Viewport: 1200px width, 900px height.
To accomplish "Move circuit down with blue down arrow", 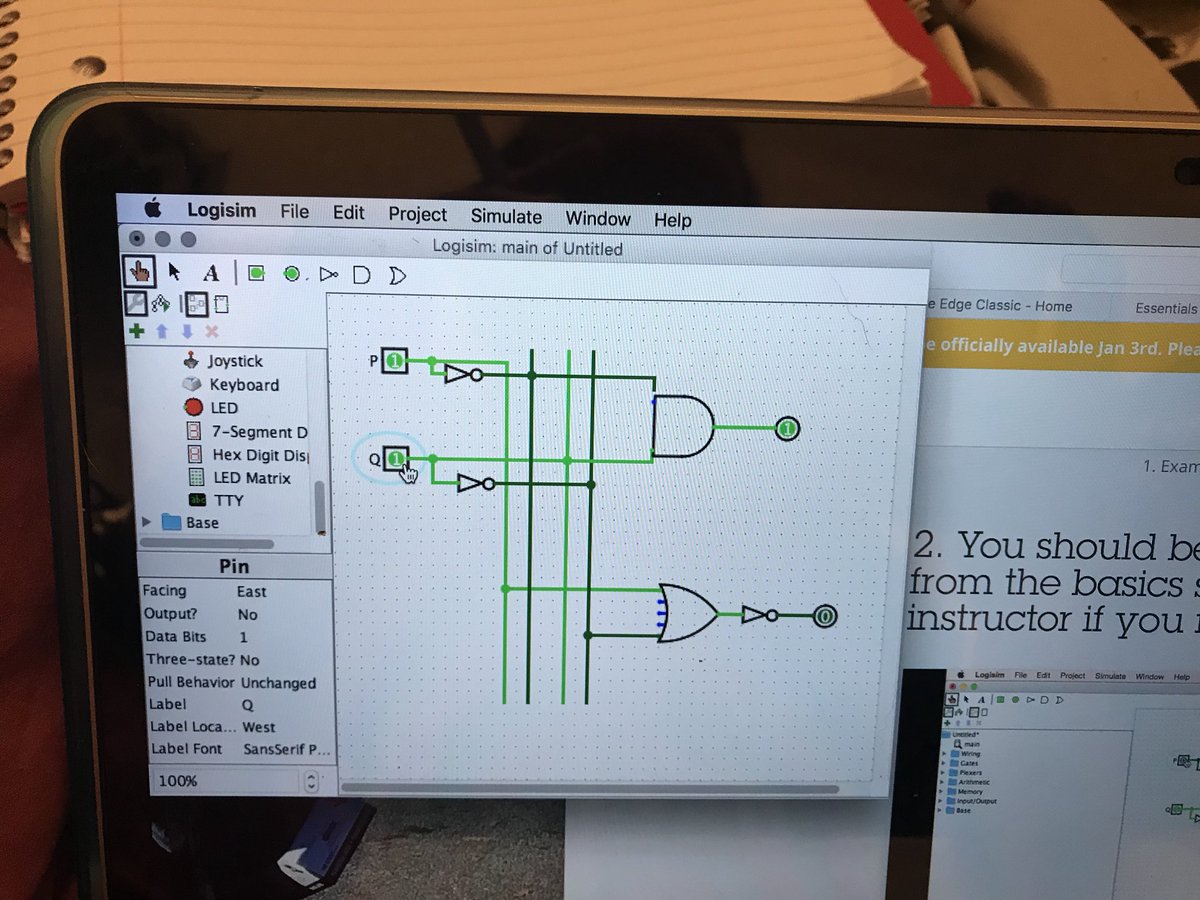I will 187,331.
